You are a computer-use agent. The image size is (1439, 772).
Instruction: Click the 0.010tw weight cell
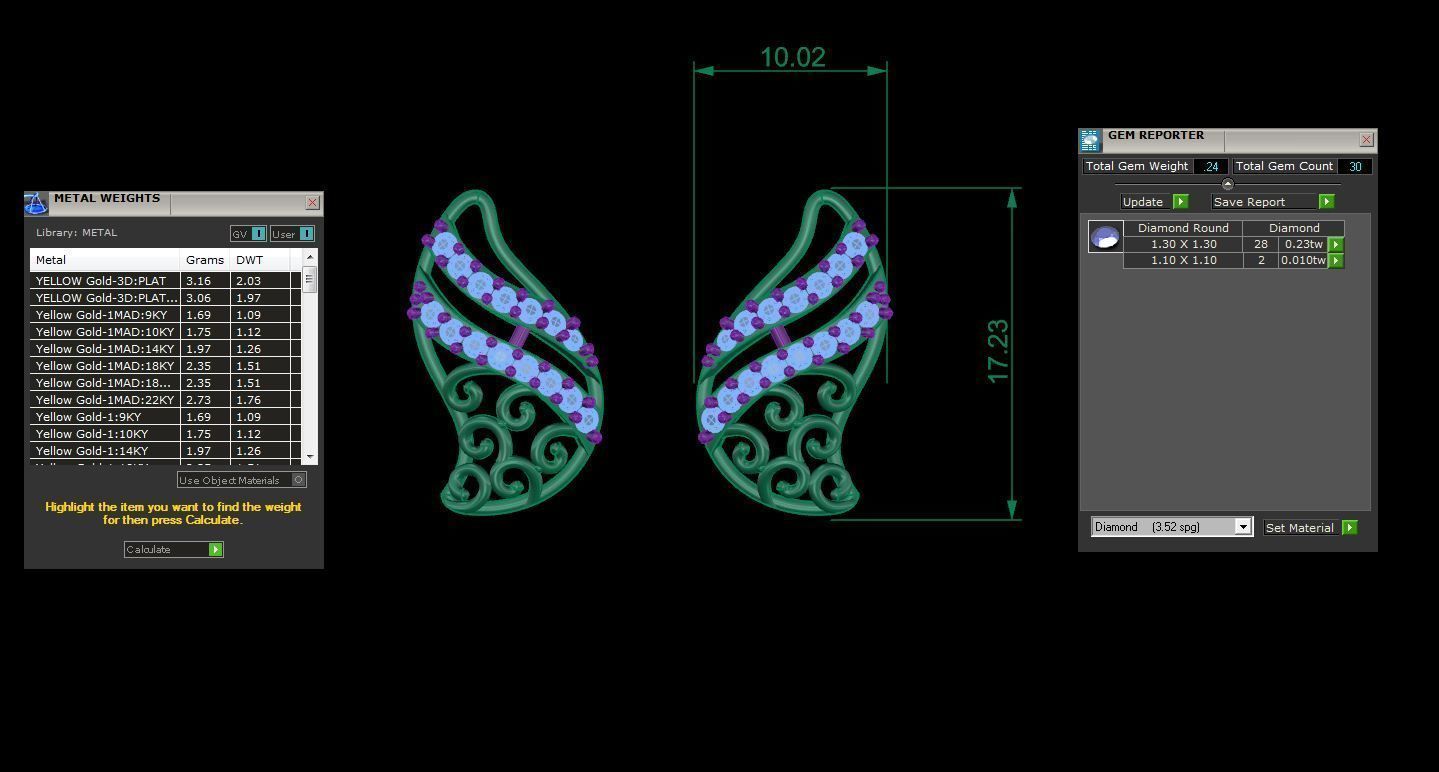1303,260
